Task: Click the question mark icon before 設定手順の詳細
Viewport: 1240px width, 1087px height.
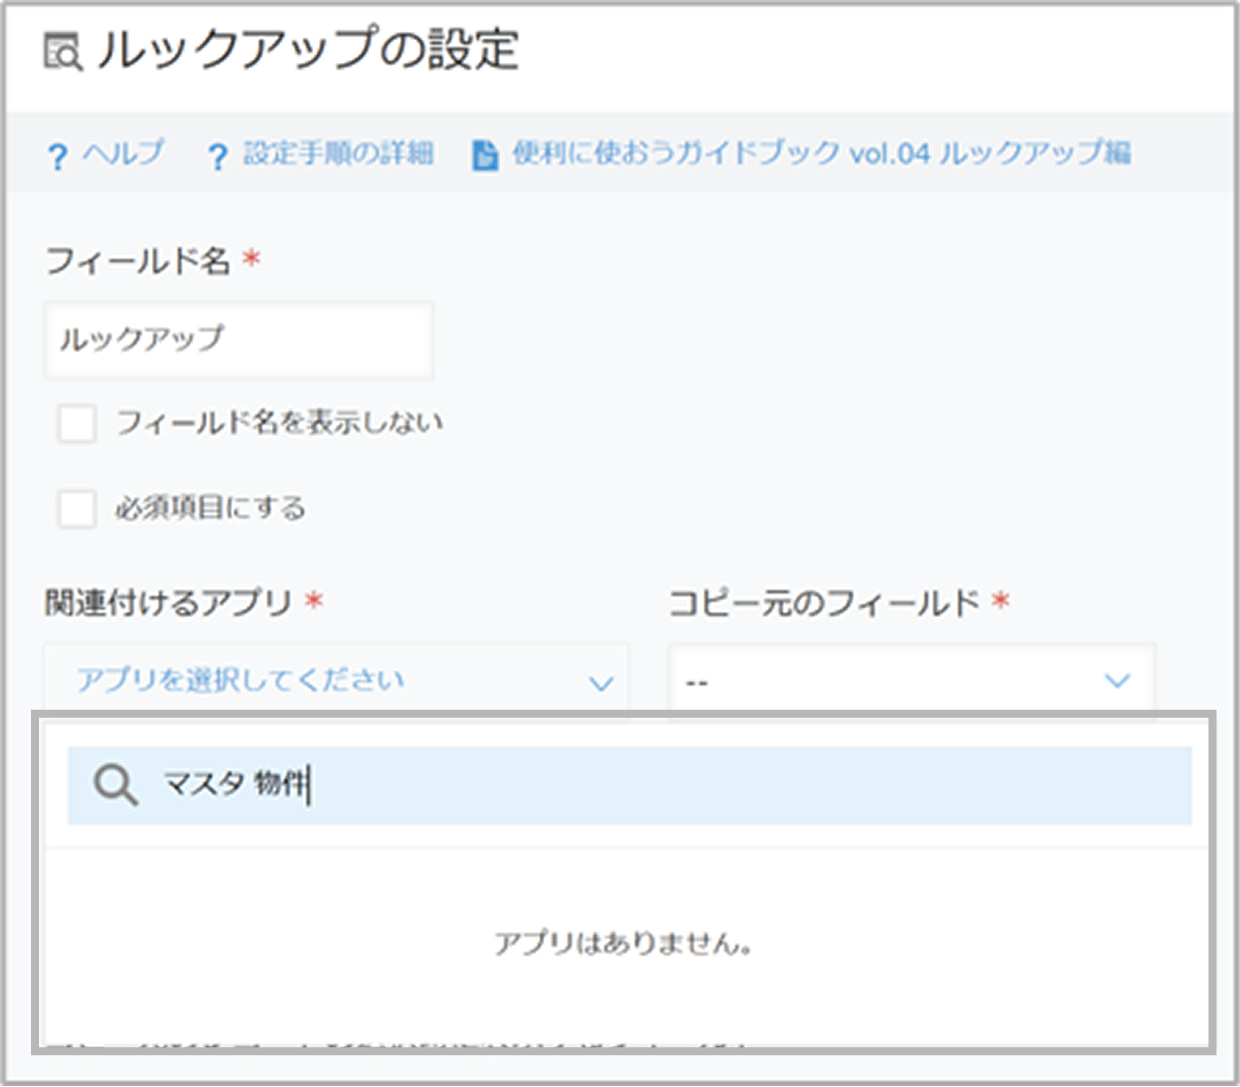Action: point(217,156)
